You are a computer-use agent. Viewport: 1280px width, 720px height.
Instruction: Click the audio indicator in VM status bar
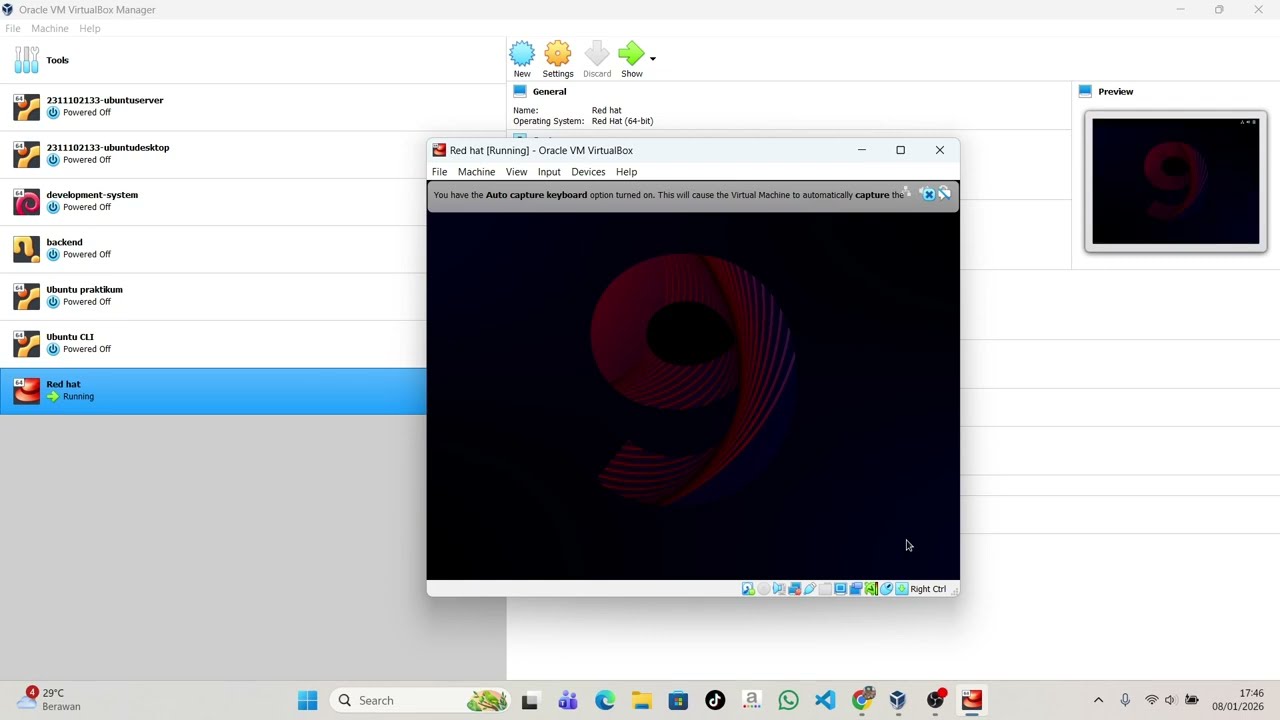coord(779,589)
